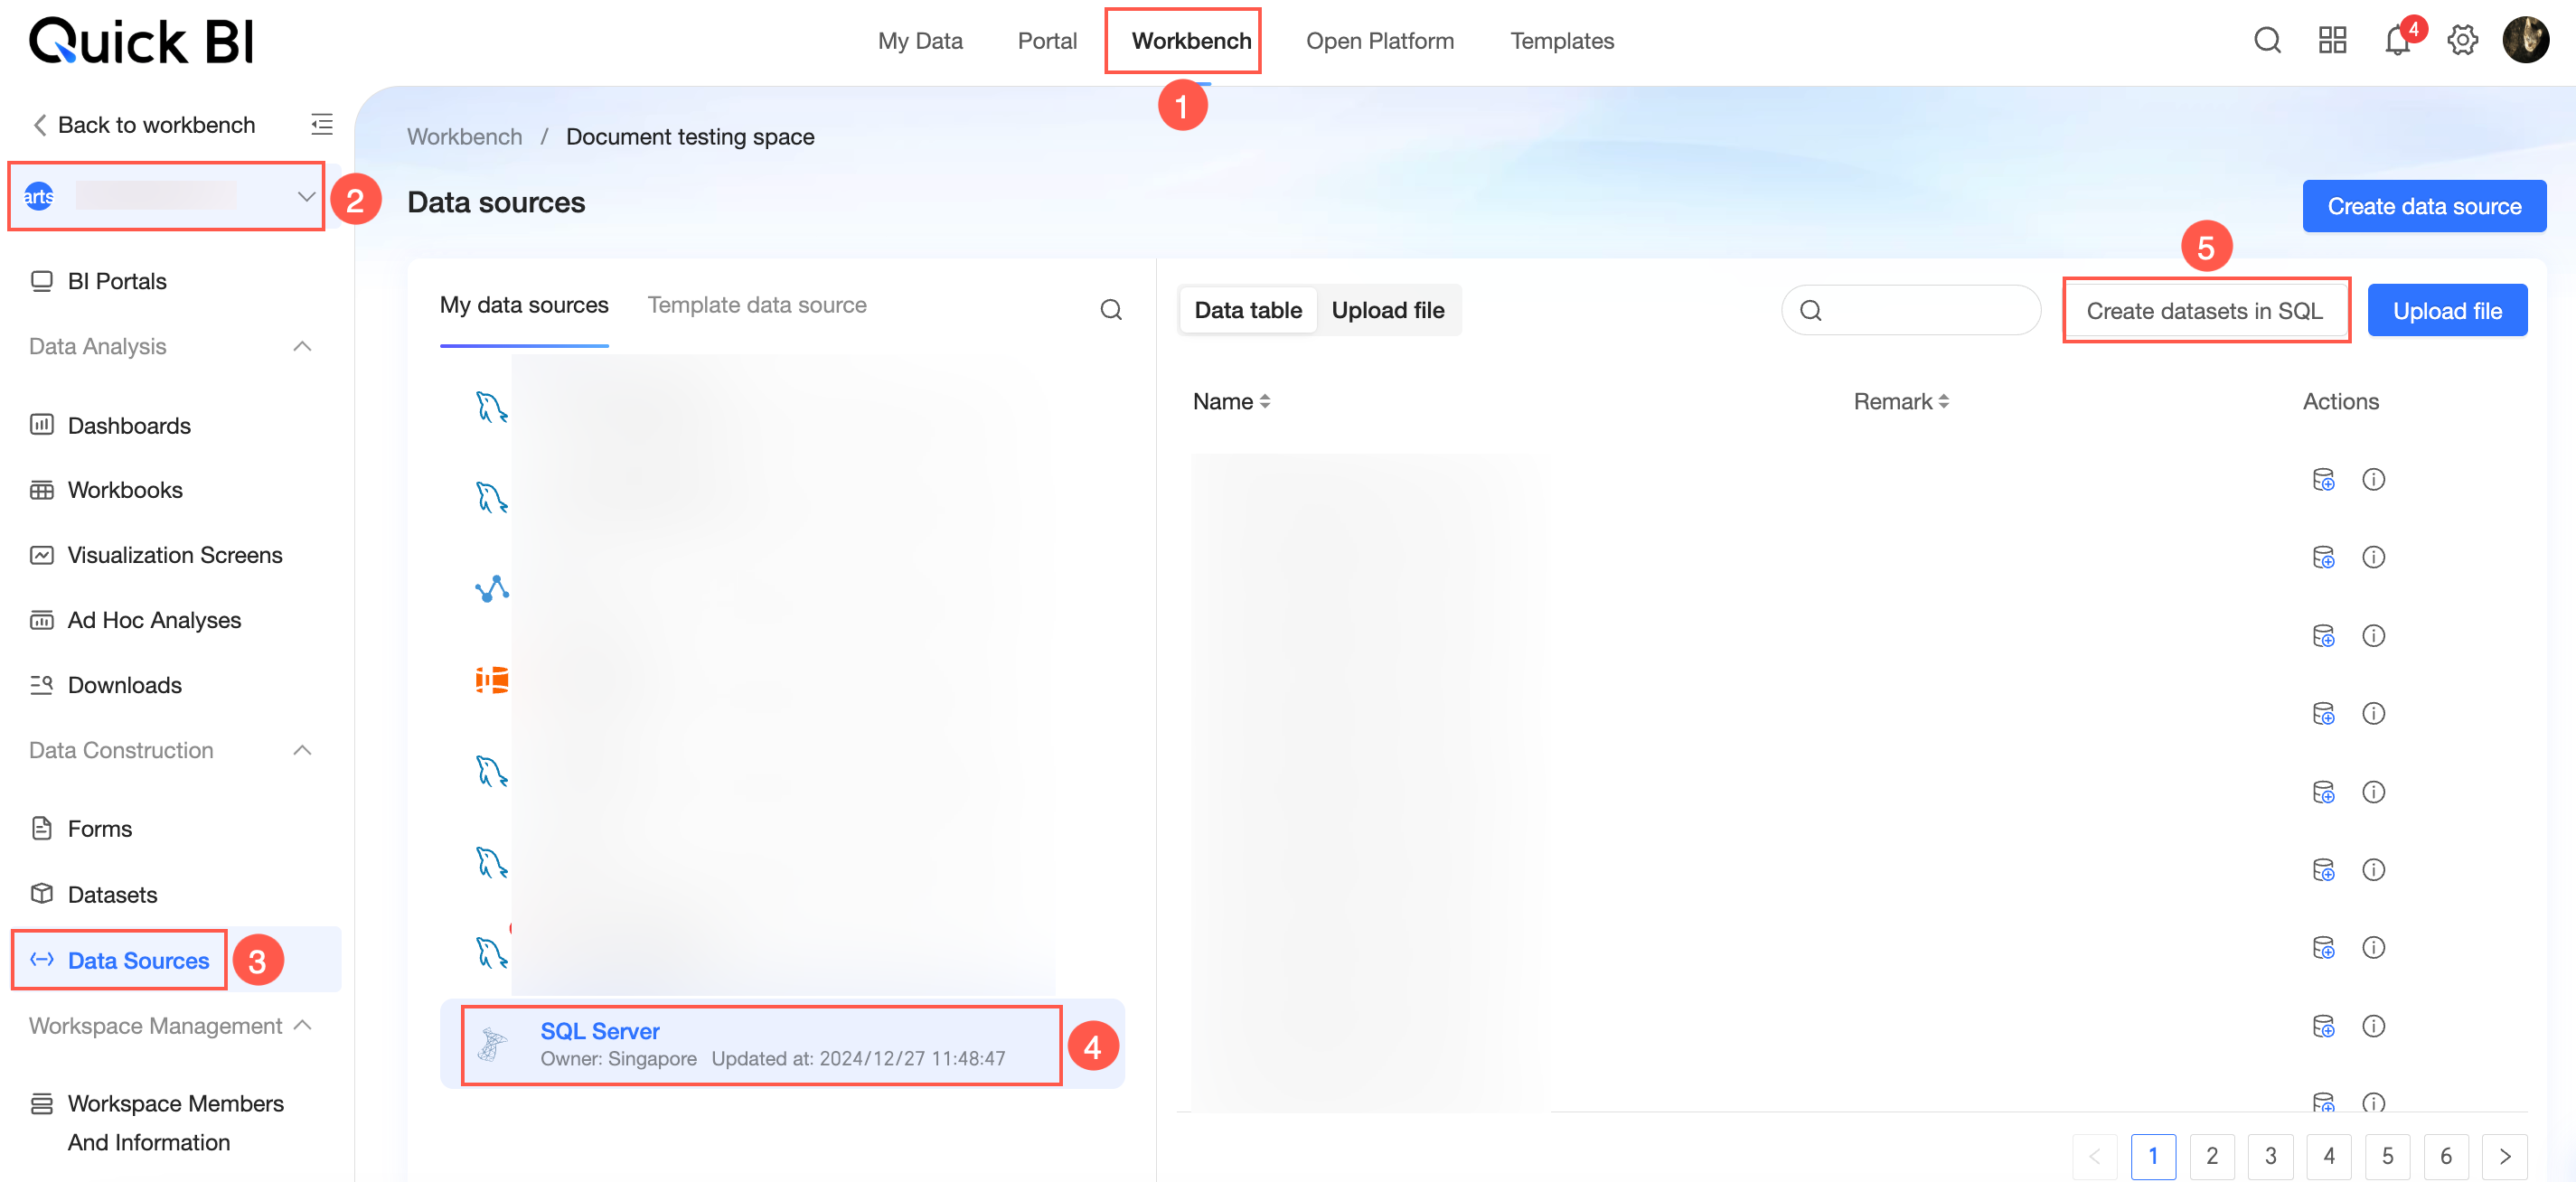Select the My data sources tab

(524, 305)
